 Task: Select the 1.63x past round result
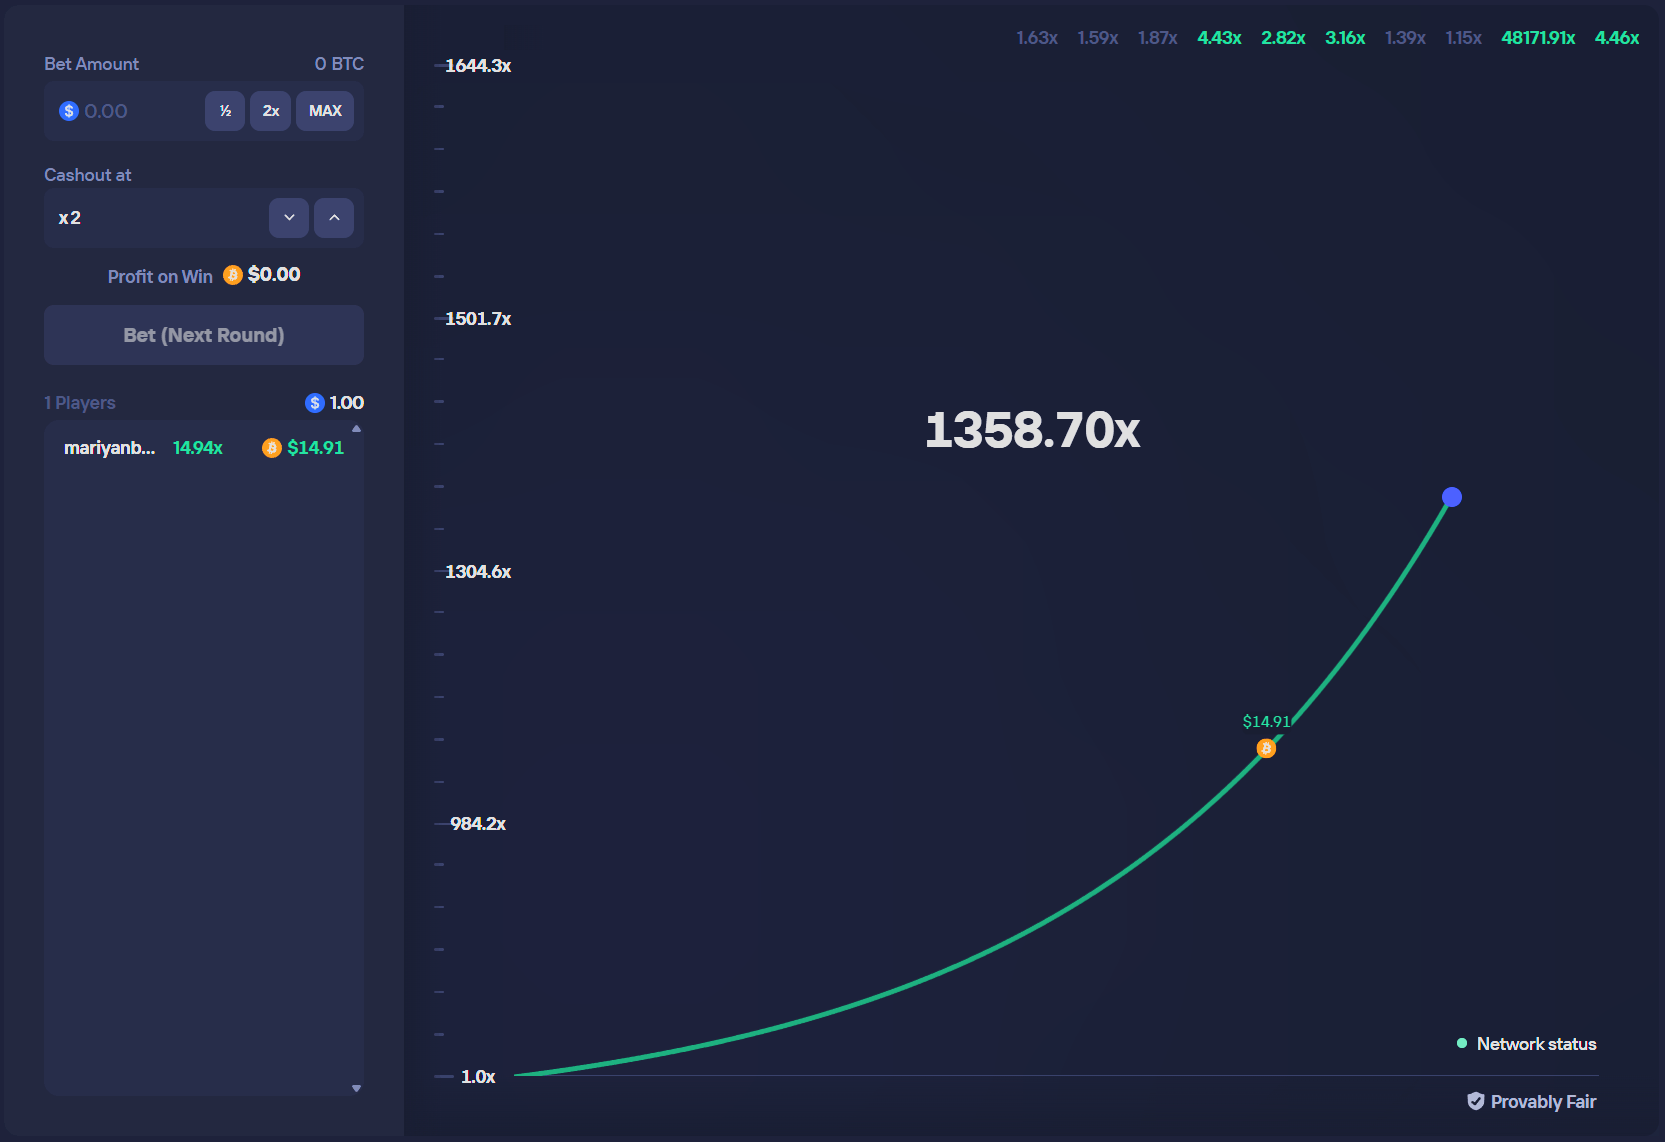point(1037,38)
